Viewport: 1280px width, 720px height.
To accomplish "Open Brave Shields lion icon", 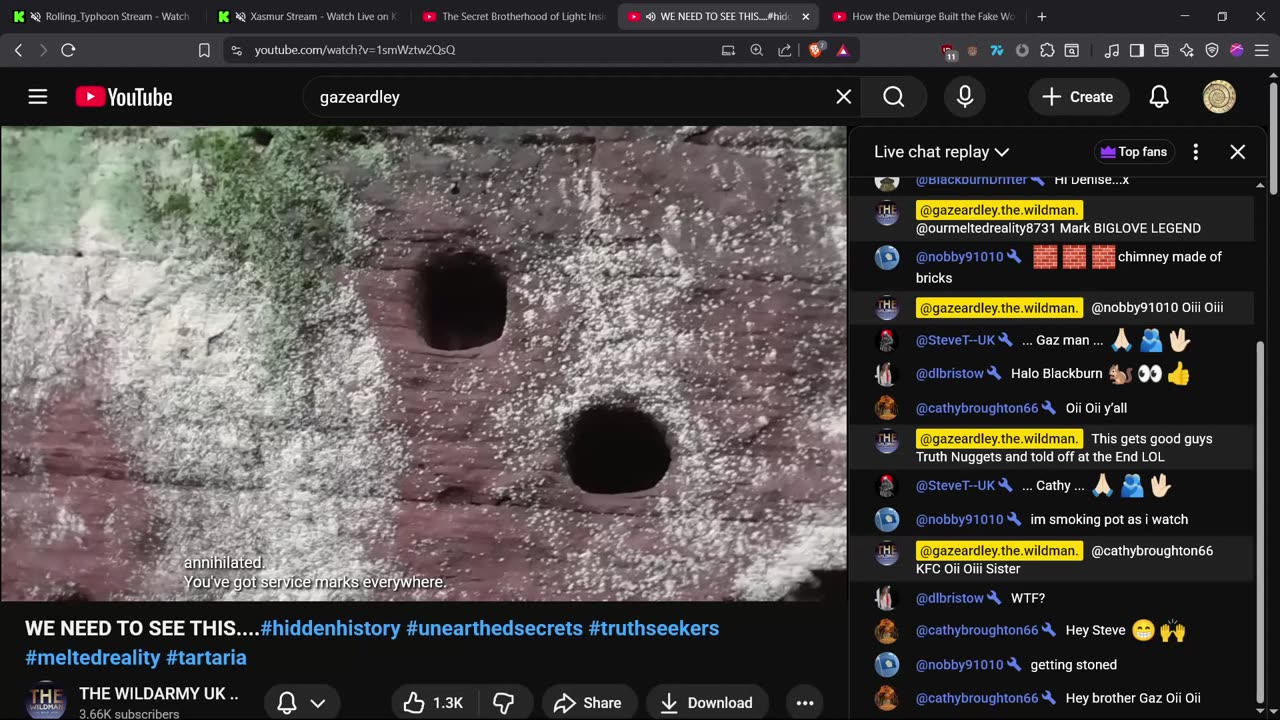I will coord(816,50).
